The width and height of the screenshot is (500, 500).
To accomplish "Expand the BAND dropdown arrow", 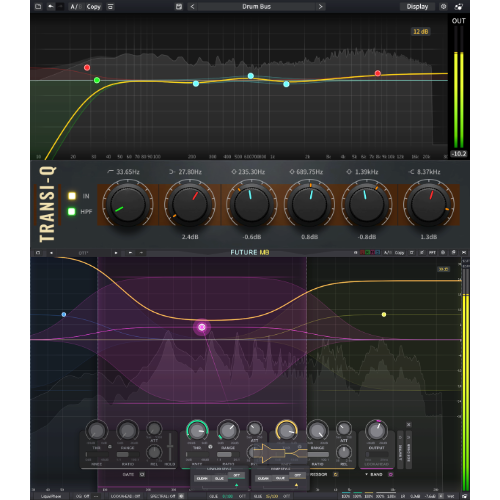I will [366, 474].
